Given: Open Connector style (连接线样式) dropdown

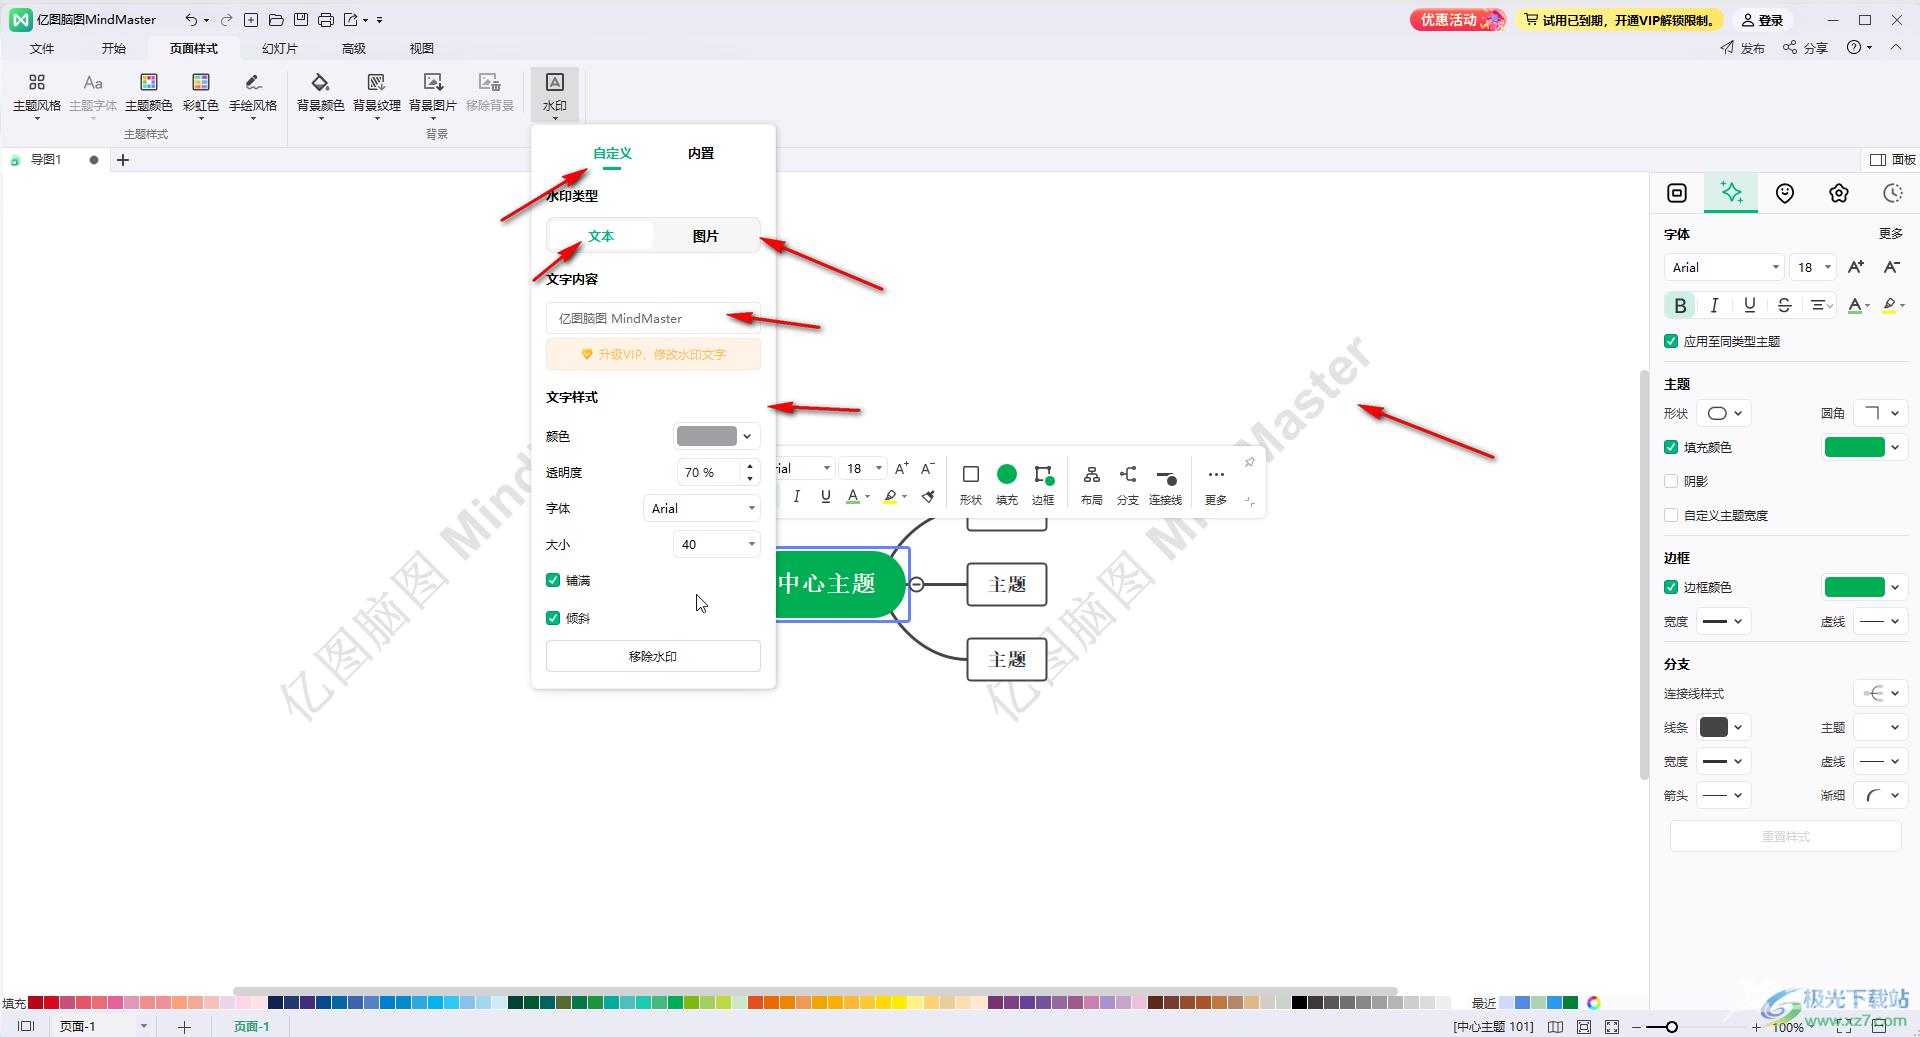Looking at the screenshot, I should pos(1880,693).
